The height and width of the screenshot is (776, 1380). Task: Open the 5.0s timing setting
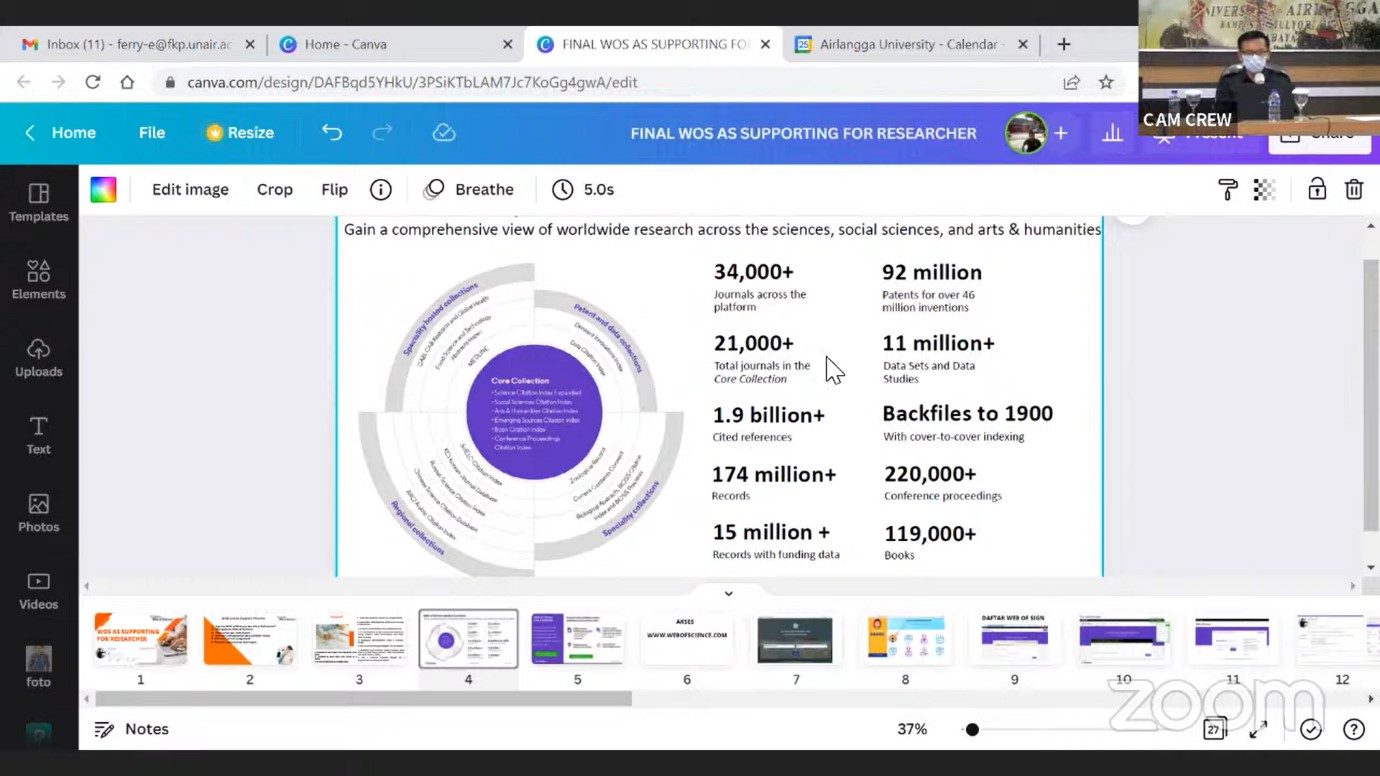(x=583, y=190)
